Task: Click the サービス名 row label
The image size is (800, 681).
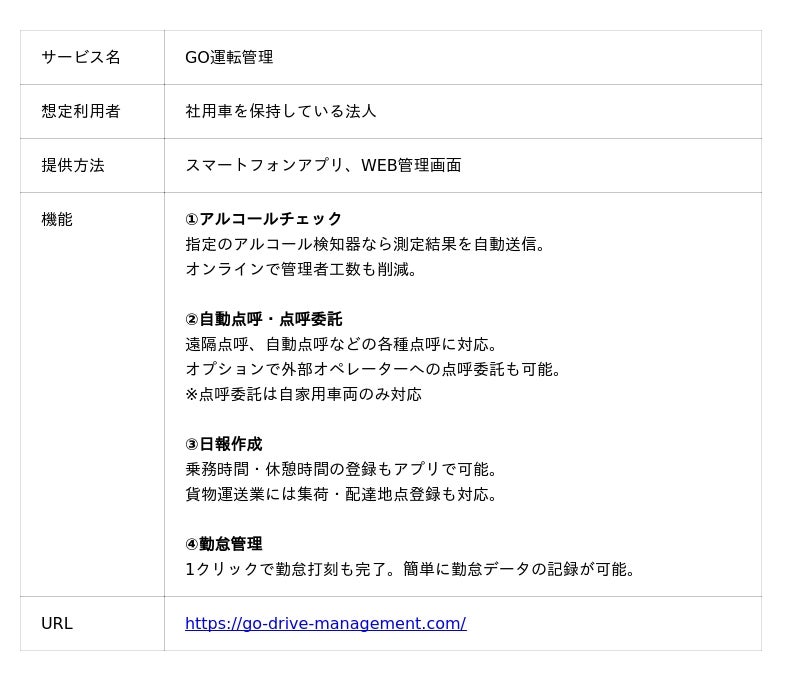Action: [81, 58]
